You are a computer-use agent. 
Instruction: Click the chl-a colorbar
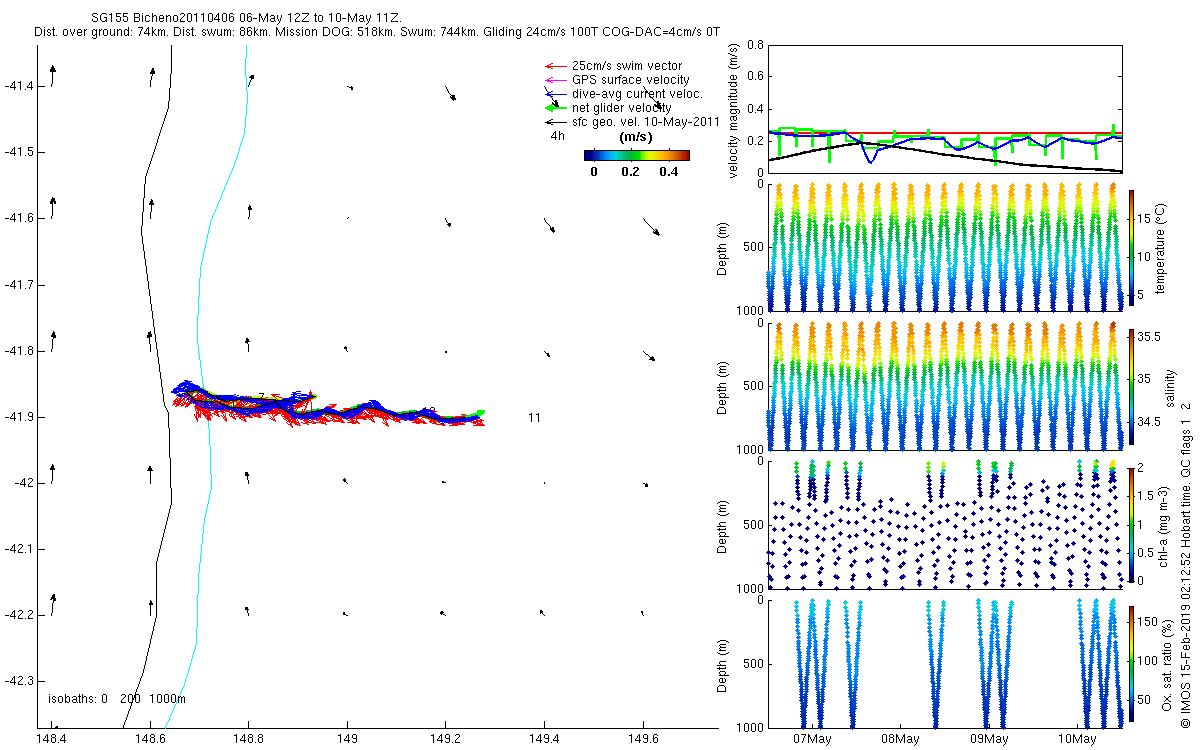pyautogui.click(x=1131, y=524)
